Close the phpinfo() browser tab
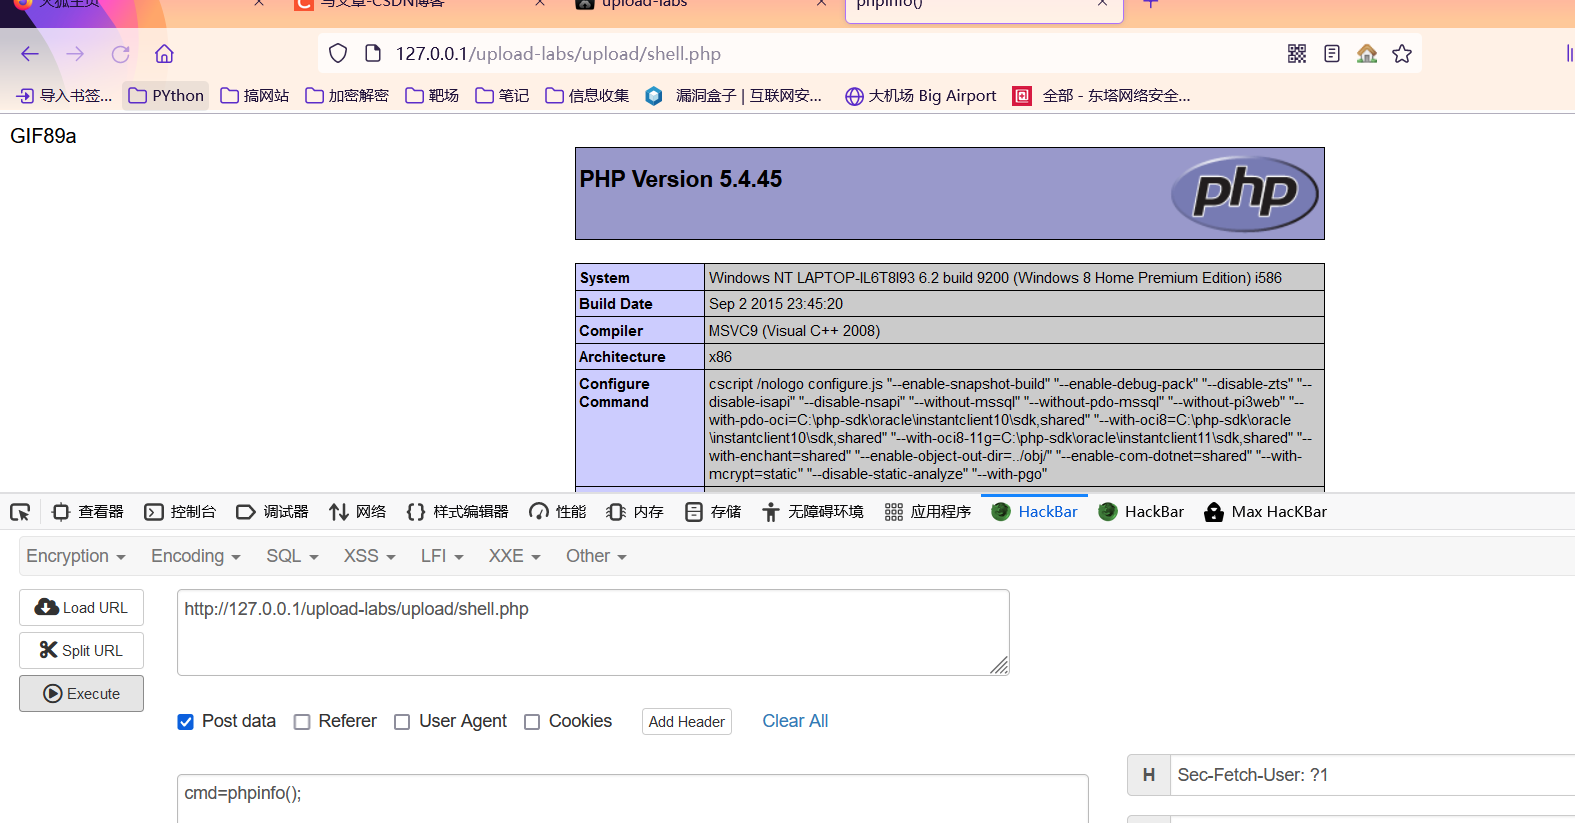The height and width of the screenshot is (823, 1575). coord(1102,4)
